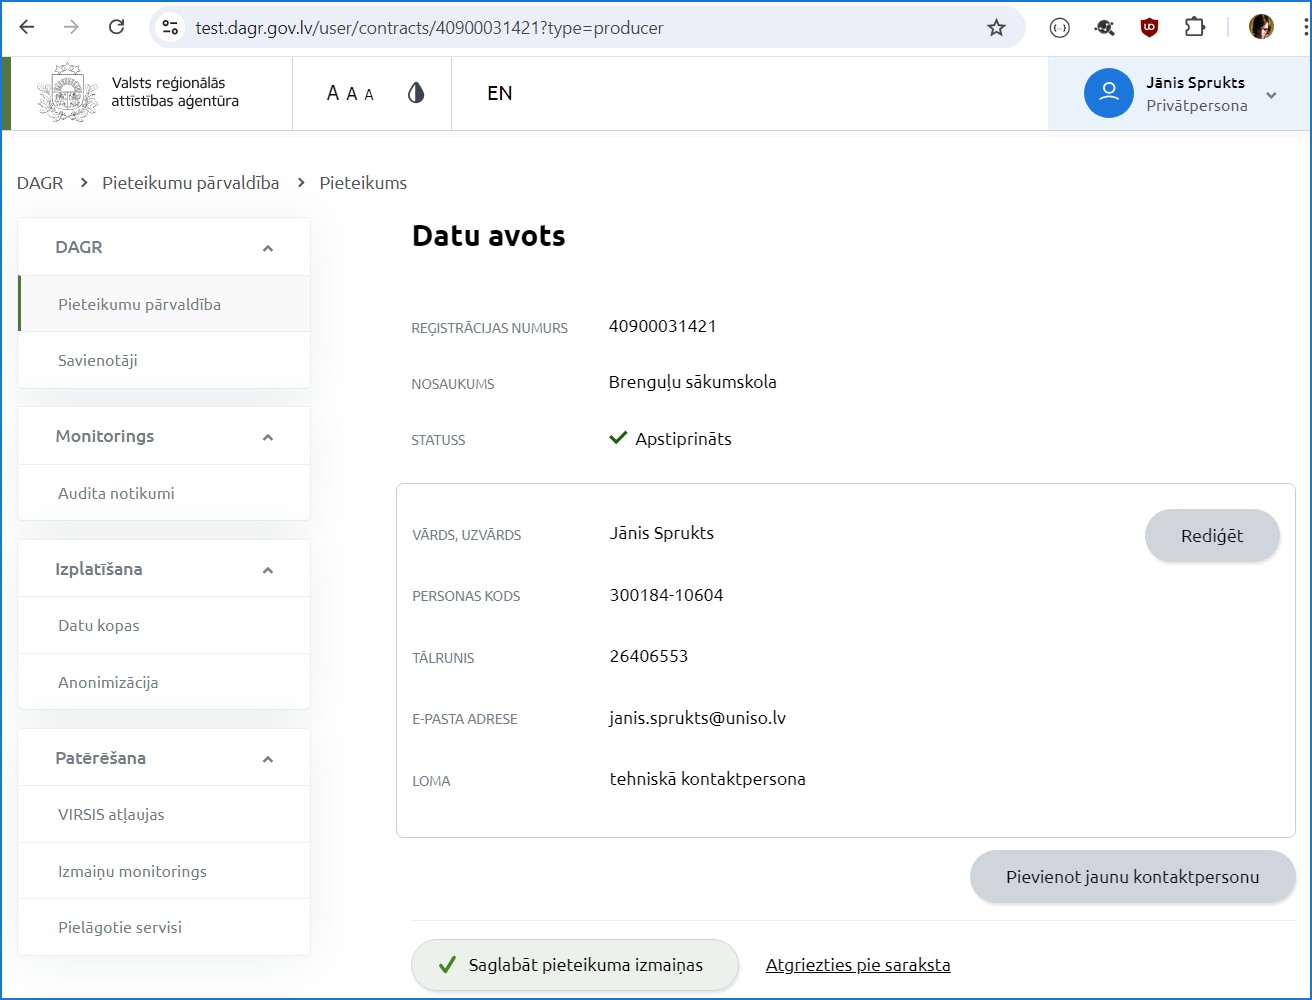Collapse the DAGR sidebar section
Image resolution: width=1312 pixels, height=1000 pixels.
[x=267, y=248]
